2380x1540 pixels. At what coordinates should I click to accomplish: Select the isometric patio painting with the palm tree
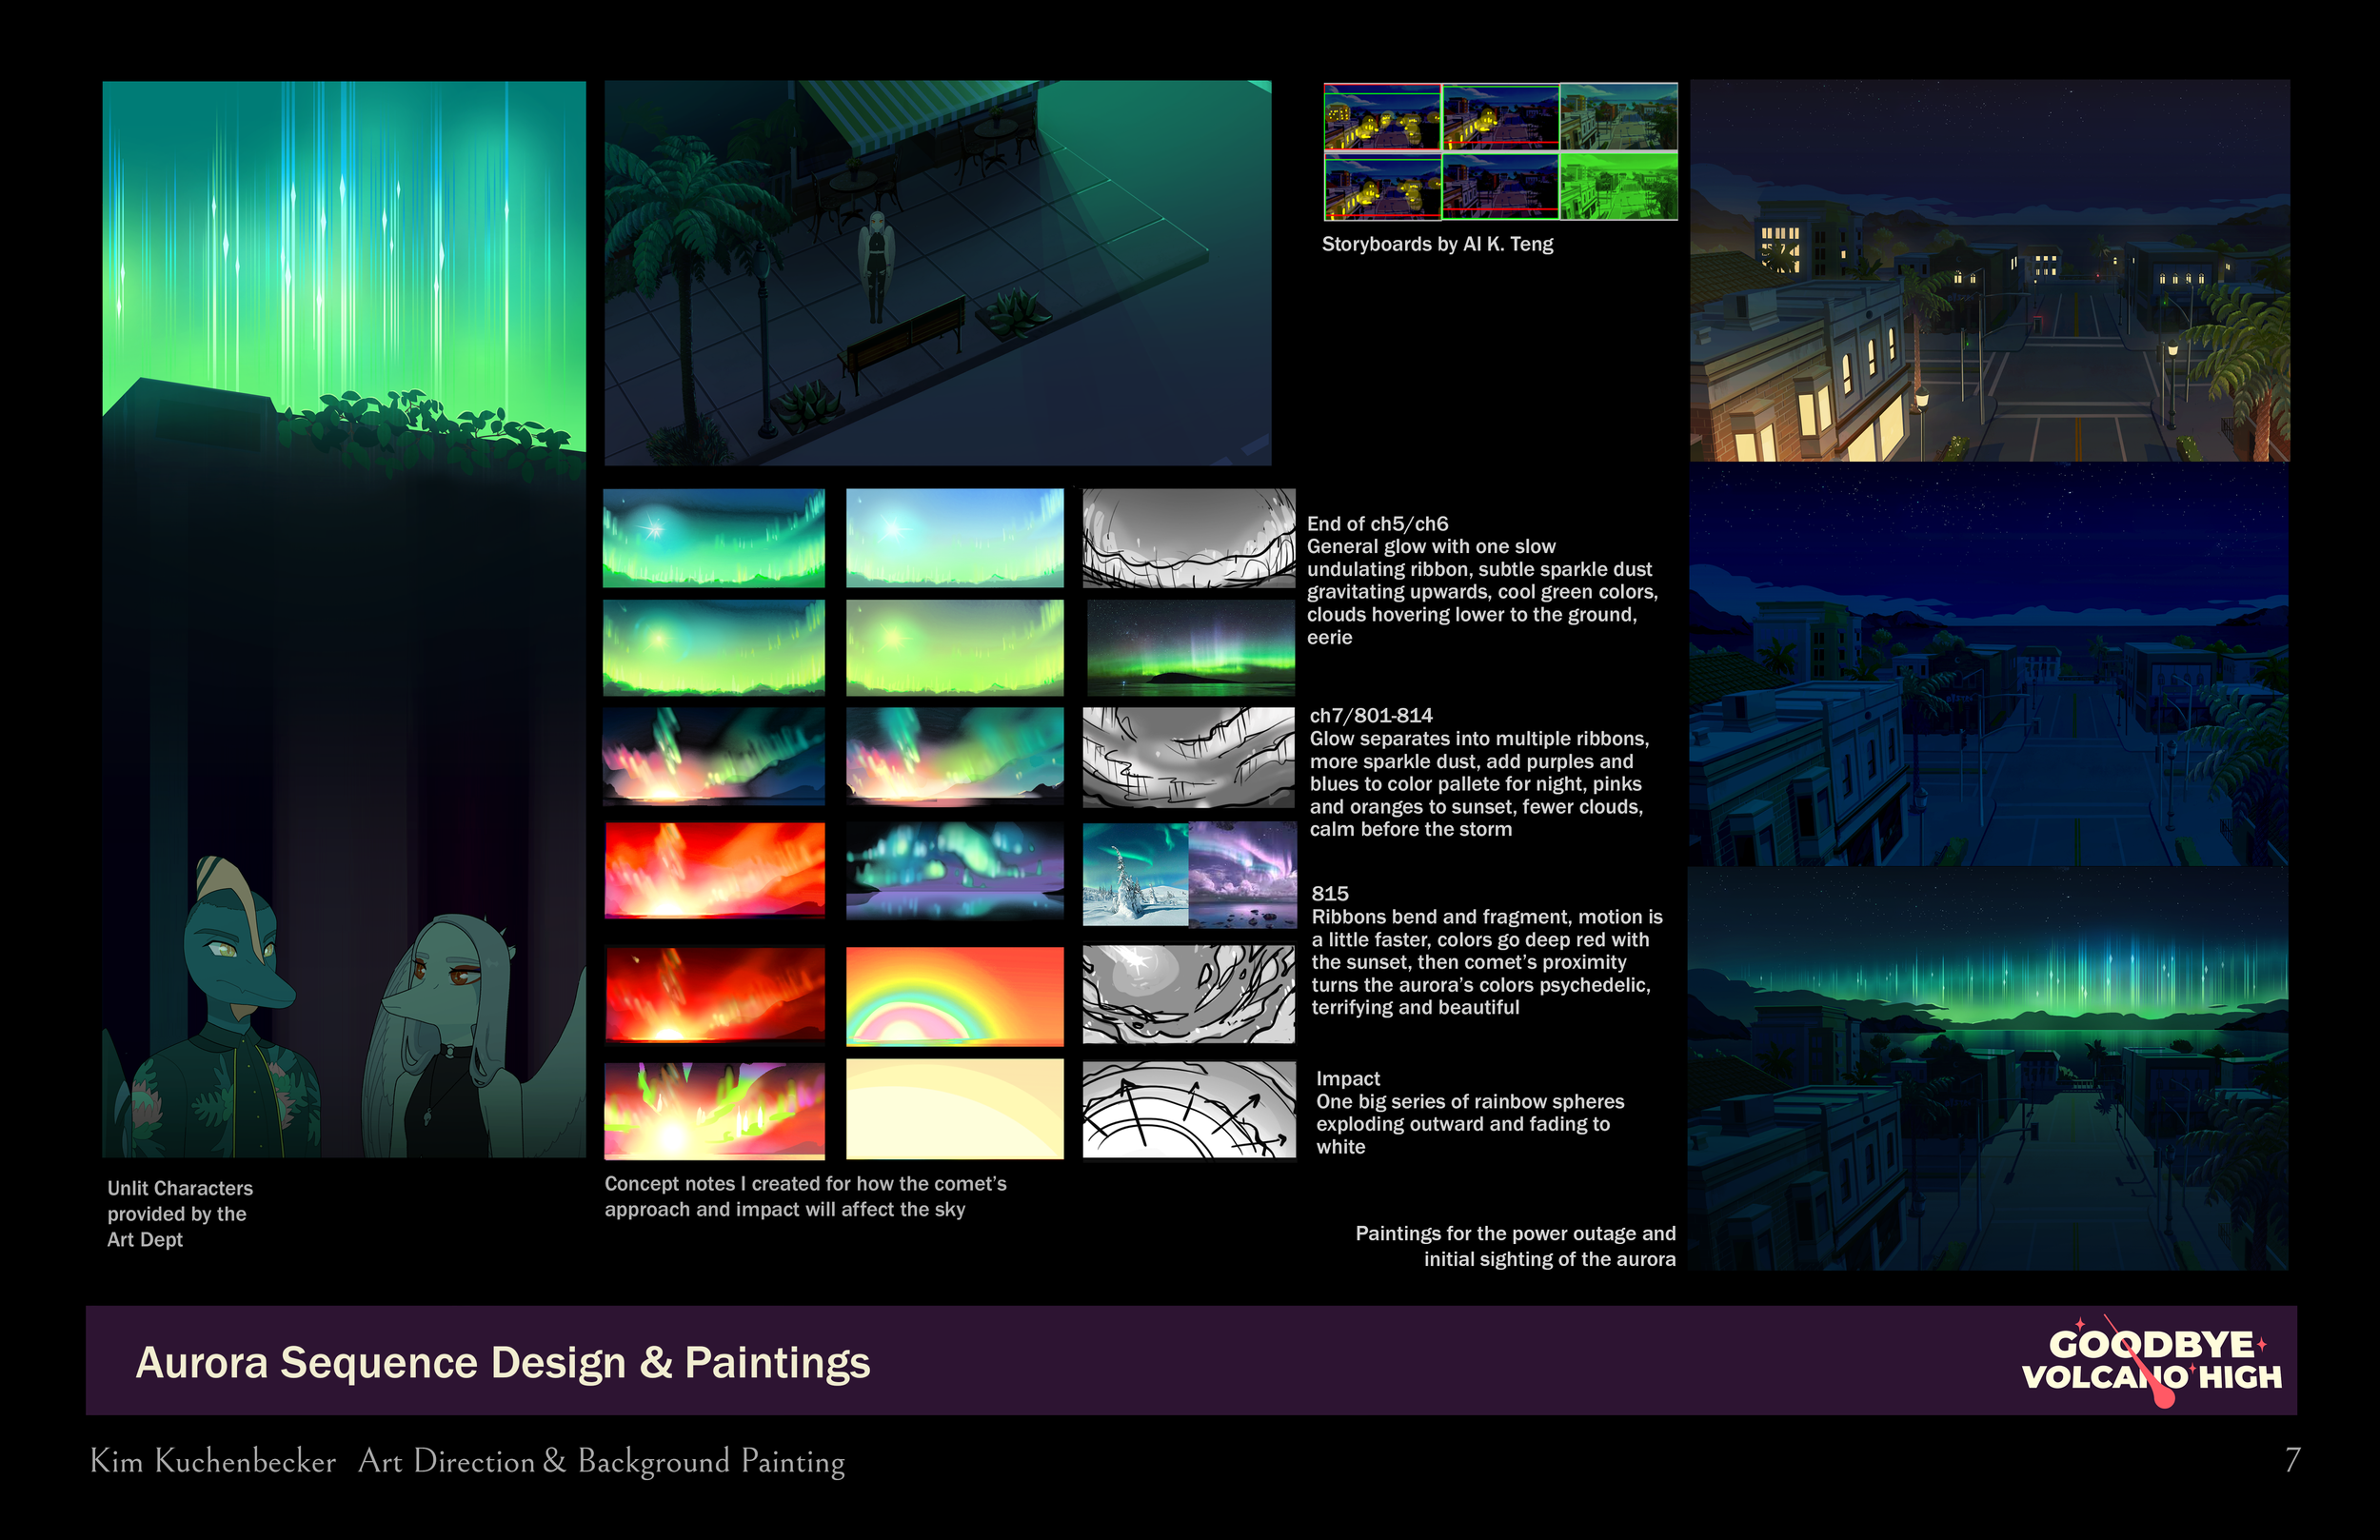(938, 273)
